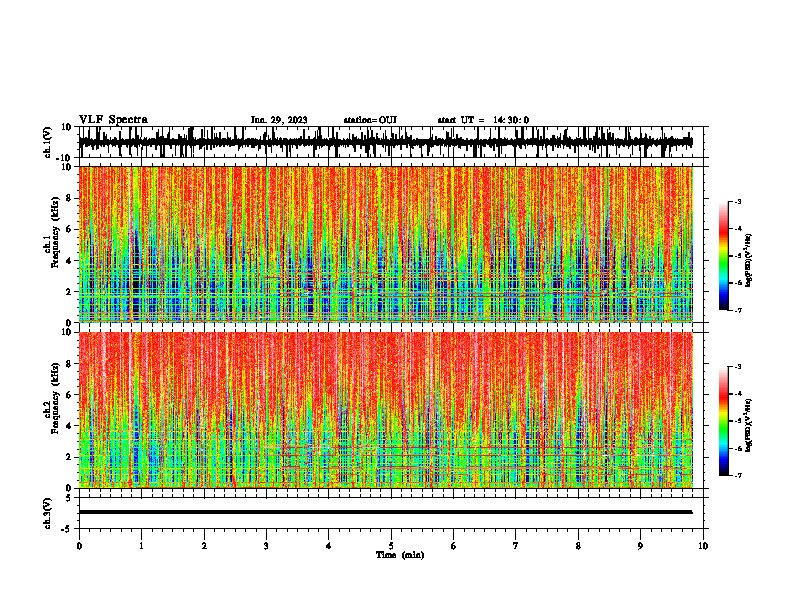
Task: Click the '1' tick on the time axis
Action: 142,546
